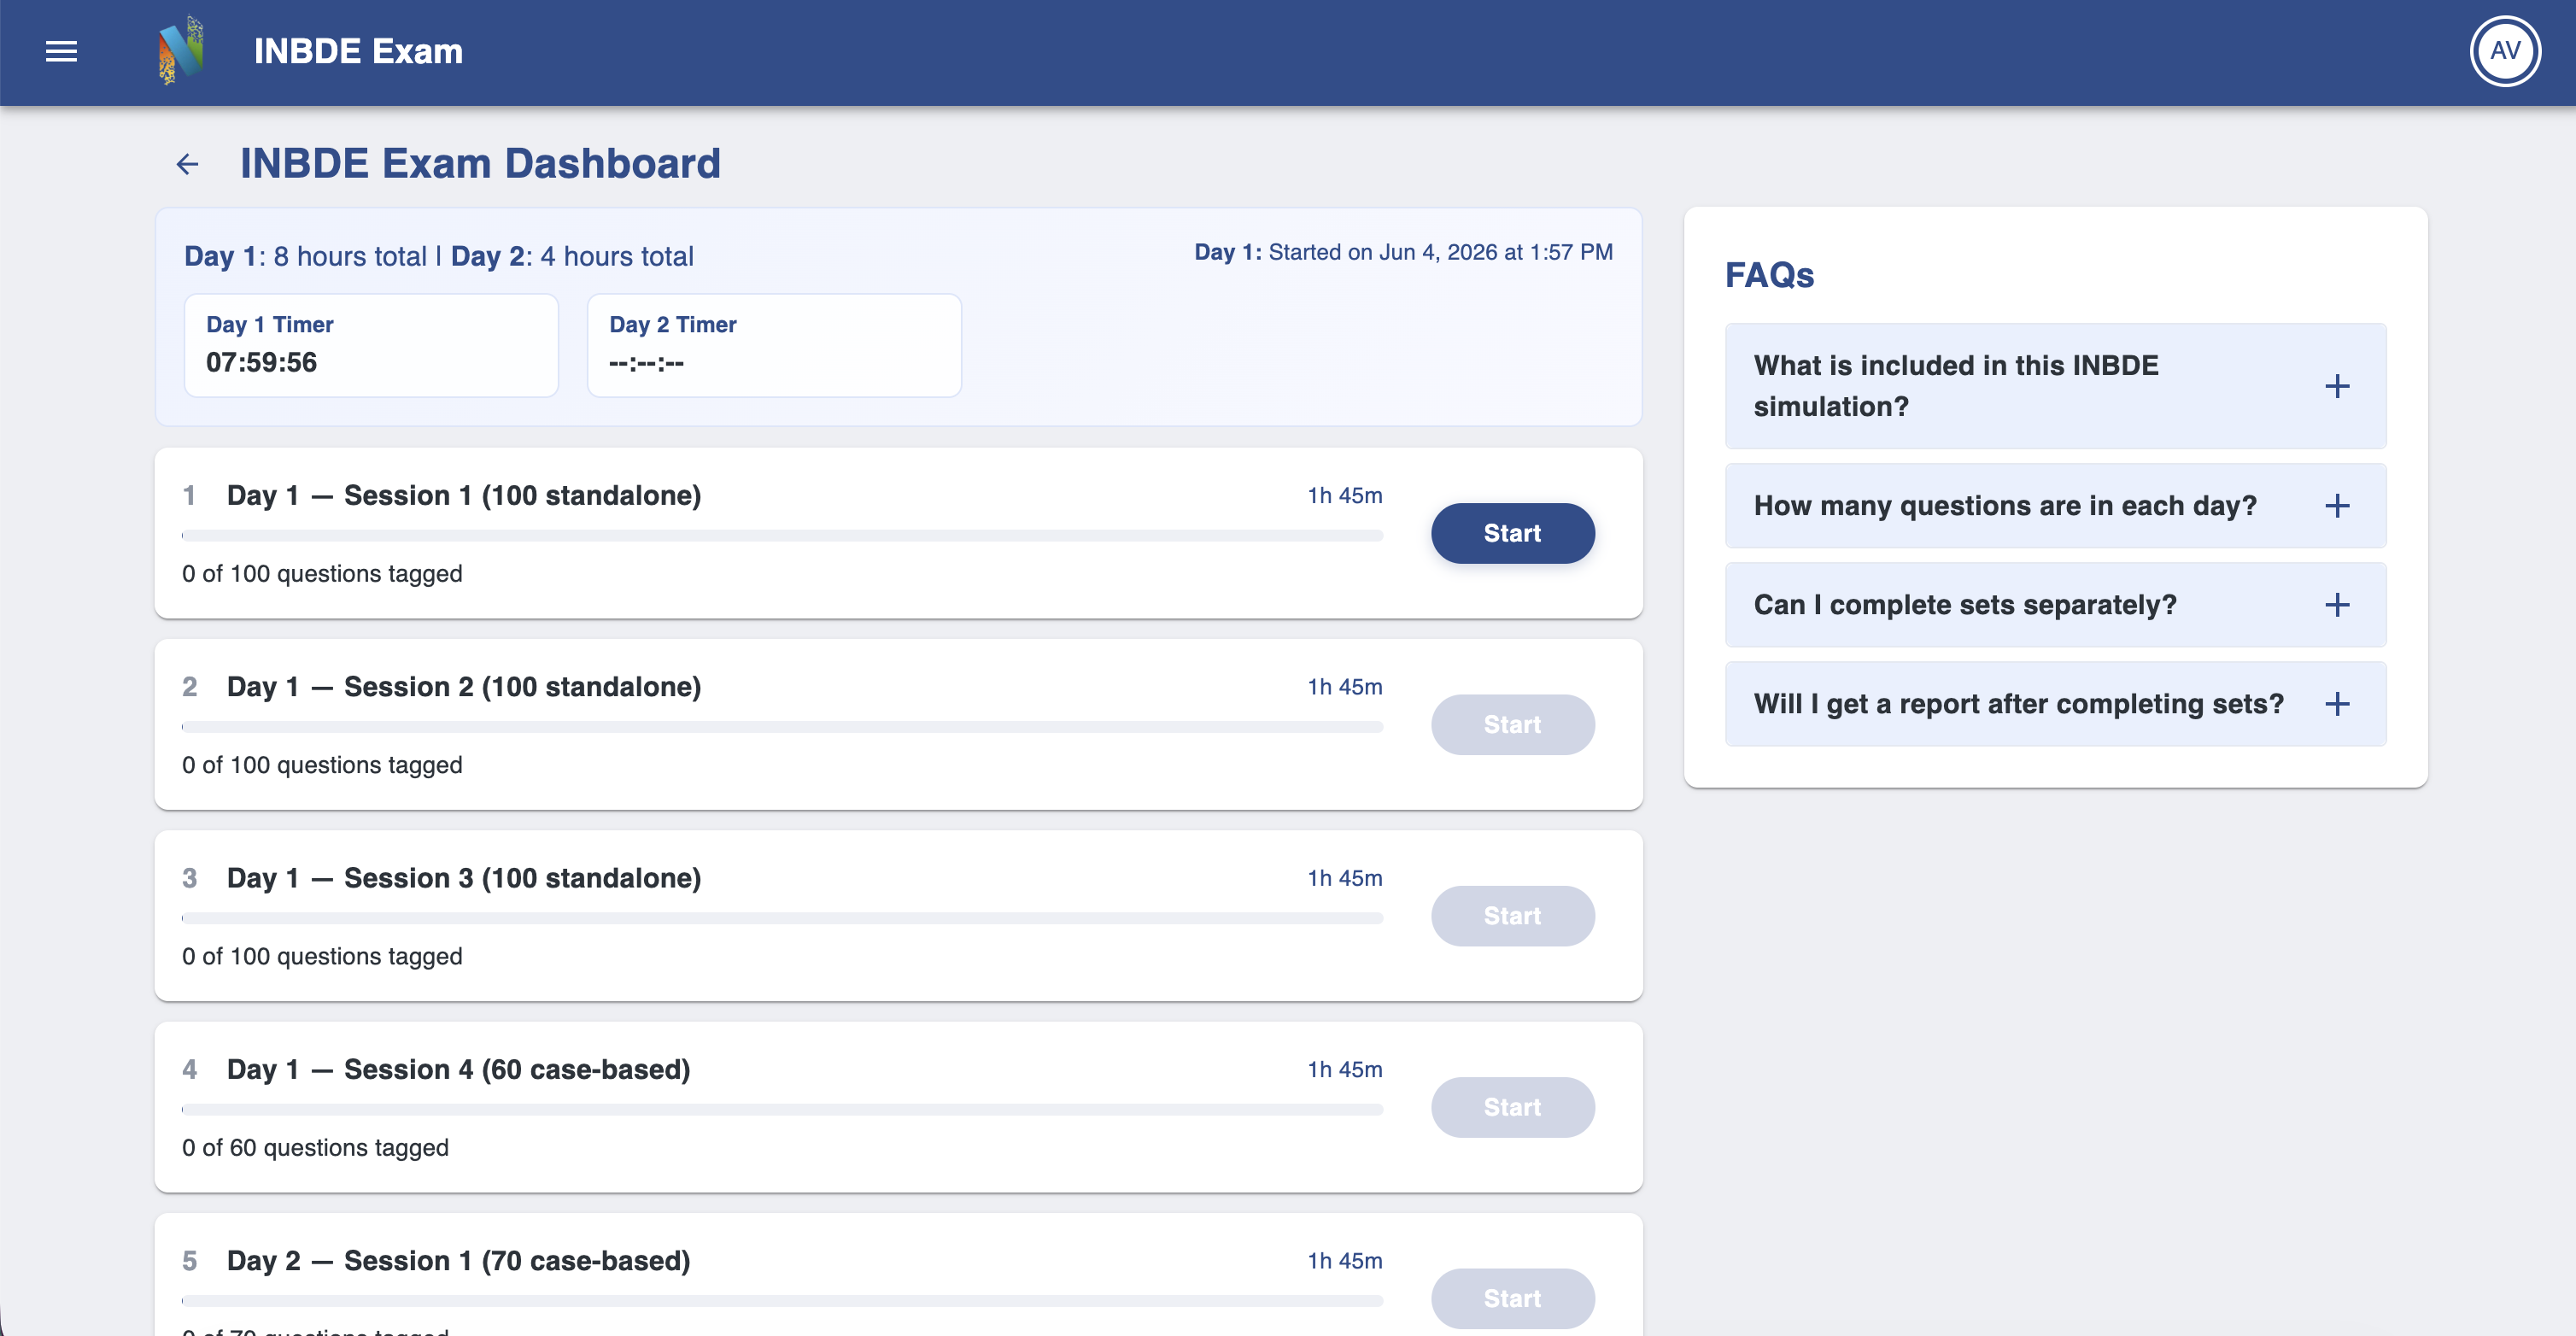Open the hamburger navigation menu
The width and height of the screenshot is (2576, 1336).
pyautogui.click(x=61, y=51)
